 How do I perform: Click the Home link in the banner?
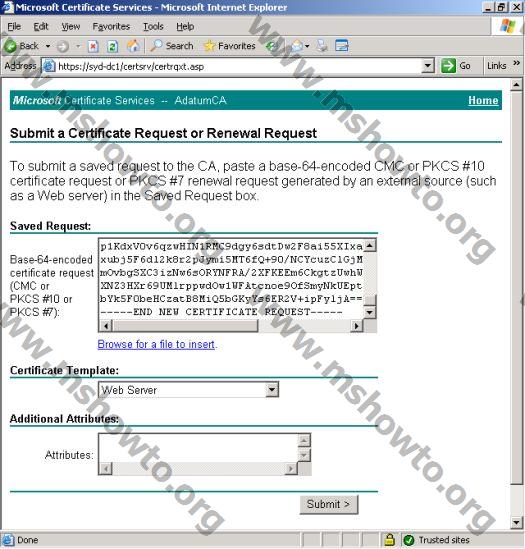pos(483,100)
